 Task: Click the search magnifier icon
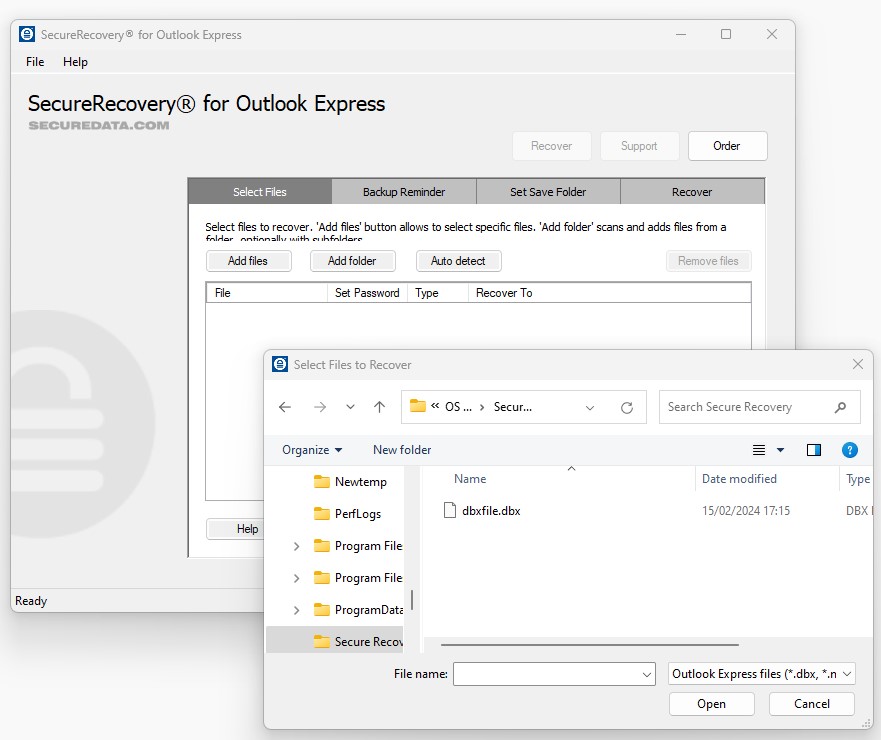(840, 407)
